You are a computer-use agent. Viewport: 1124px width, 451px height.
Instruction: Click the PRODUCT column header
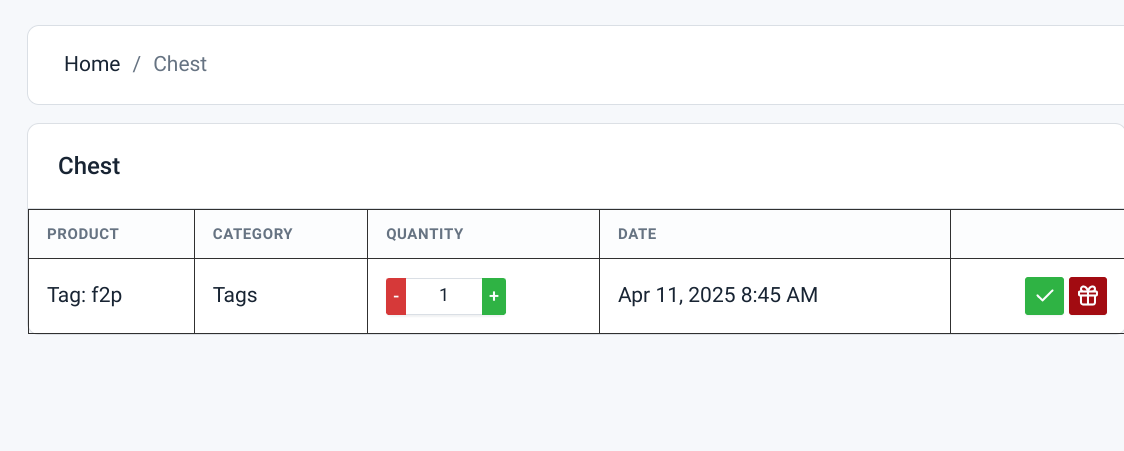coord(83,234)
